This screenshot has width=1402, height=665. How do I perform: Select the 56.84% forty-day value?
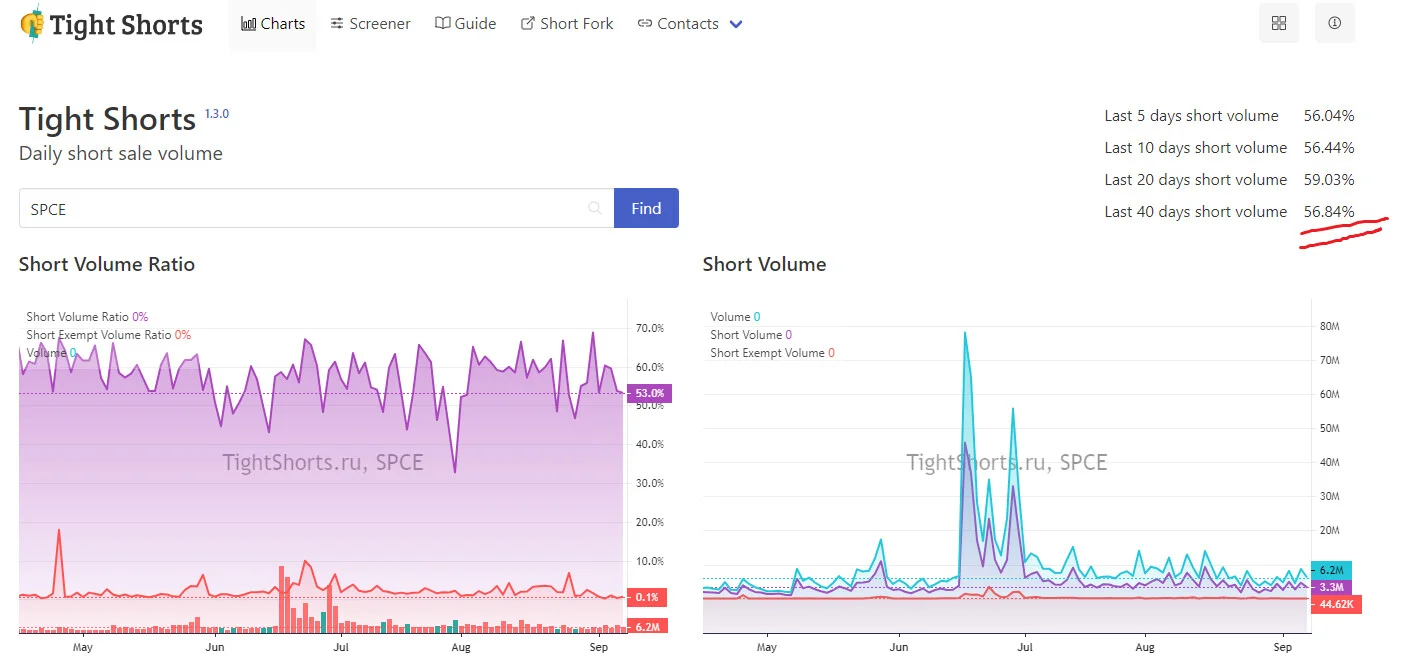[1329, 212]
